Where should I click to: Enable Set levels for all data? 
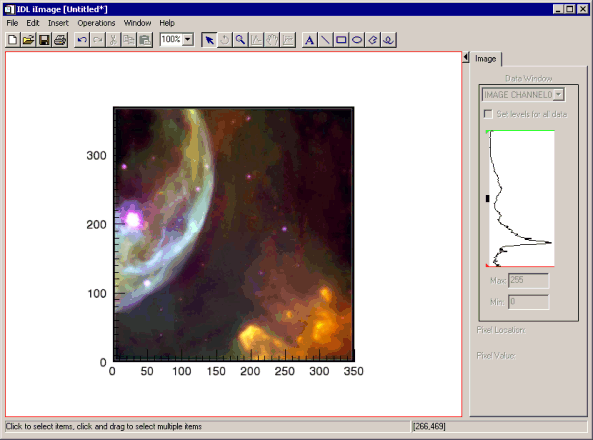488,114
